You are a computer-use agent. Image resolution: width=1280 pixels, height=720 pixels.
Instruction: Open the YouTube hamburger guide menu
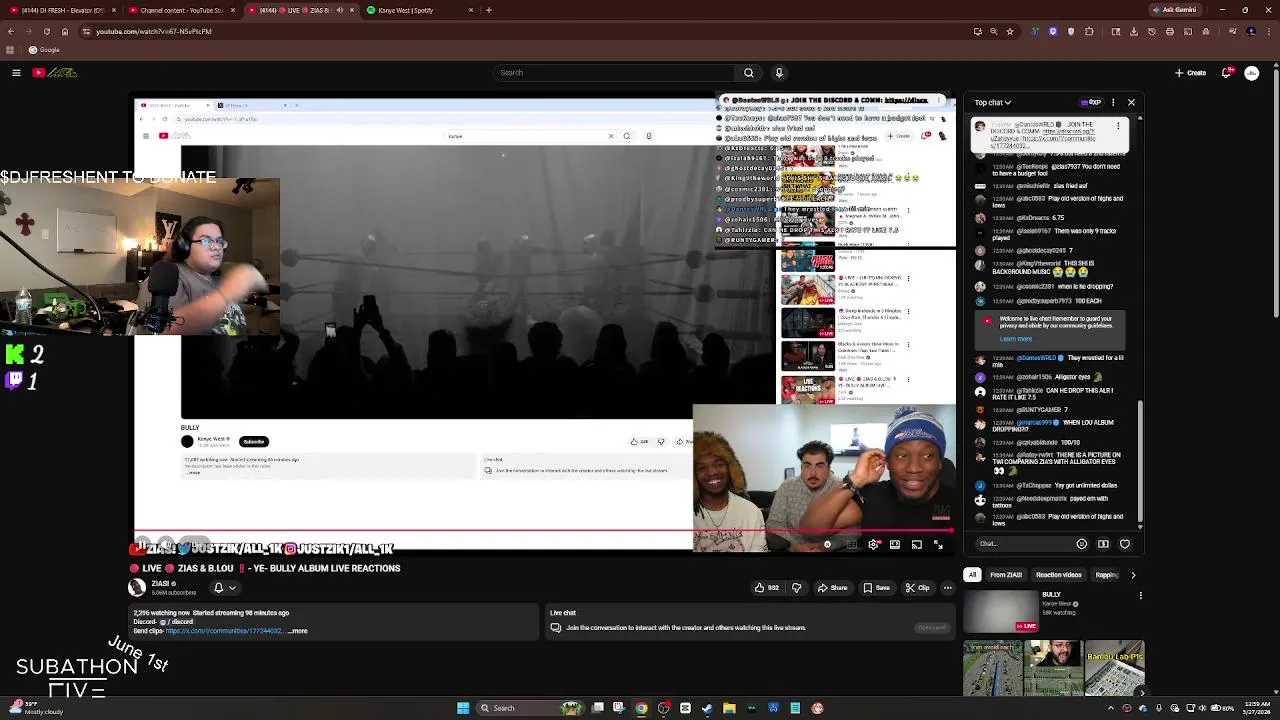[16, 72]
